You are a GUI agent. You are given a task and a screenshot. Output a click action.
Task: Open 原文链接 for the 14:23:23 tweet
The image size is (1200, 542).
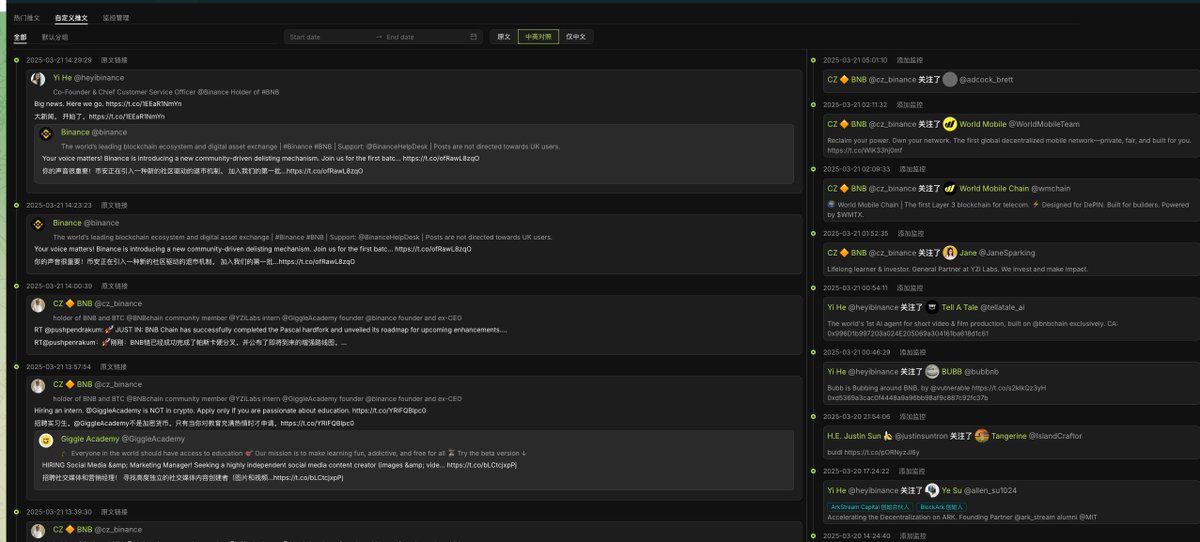coord(114,204)
